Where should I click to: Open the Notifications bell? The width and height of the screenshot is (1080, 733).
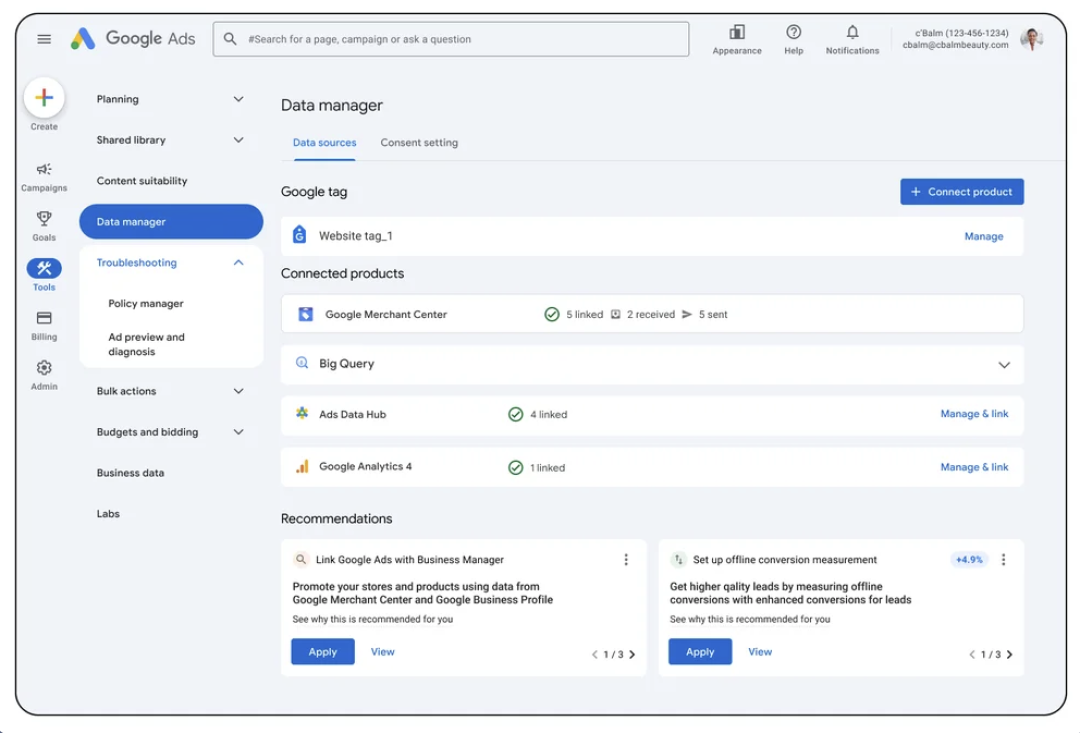(852, 32)
